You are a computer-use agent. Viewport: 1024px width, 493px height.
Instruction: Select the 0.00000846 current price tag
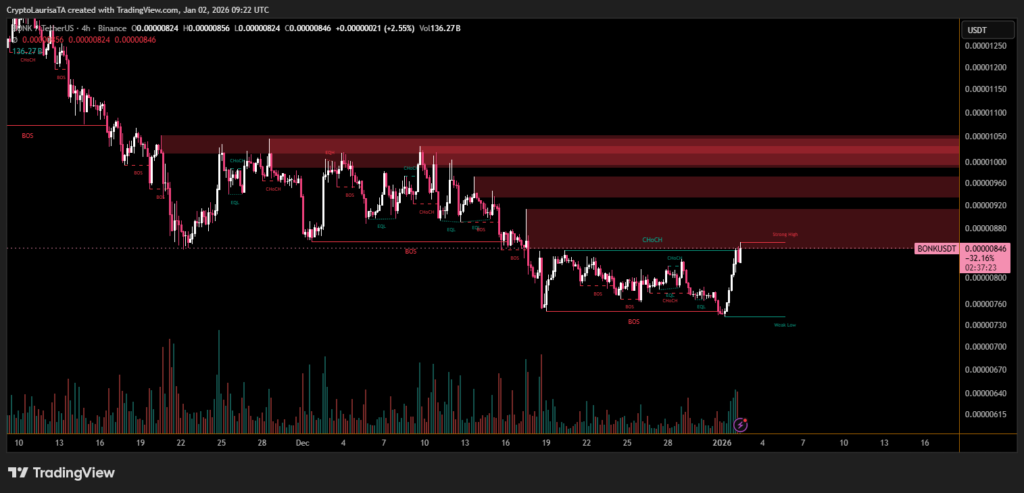coord(985,248)
